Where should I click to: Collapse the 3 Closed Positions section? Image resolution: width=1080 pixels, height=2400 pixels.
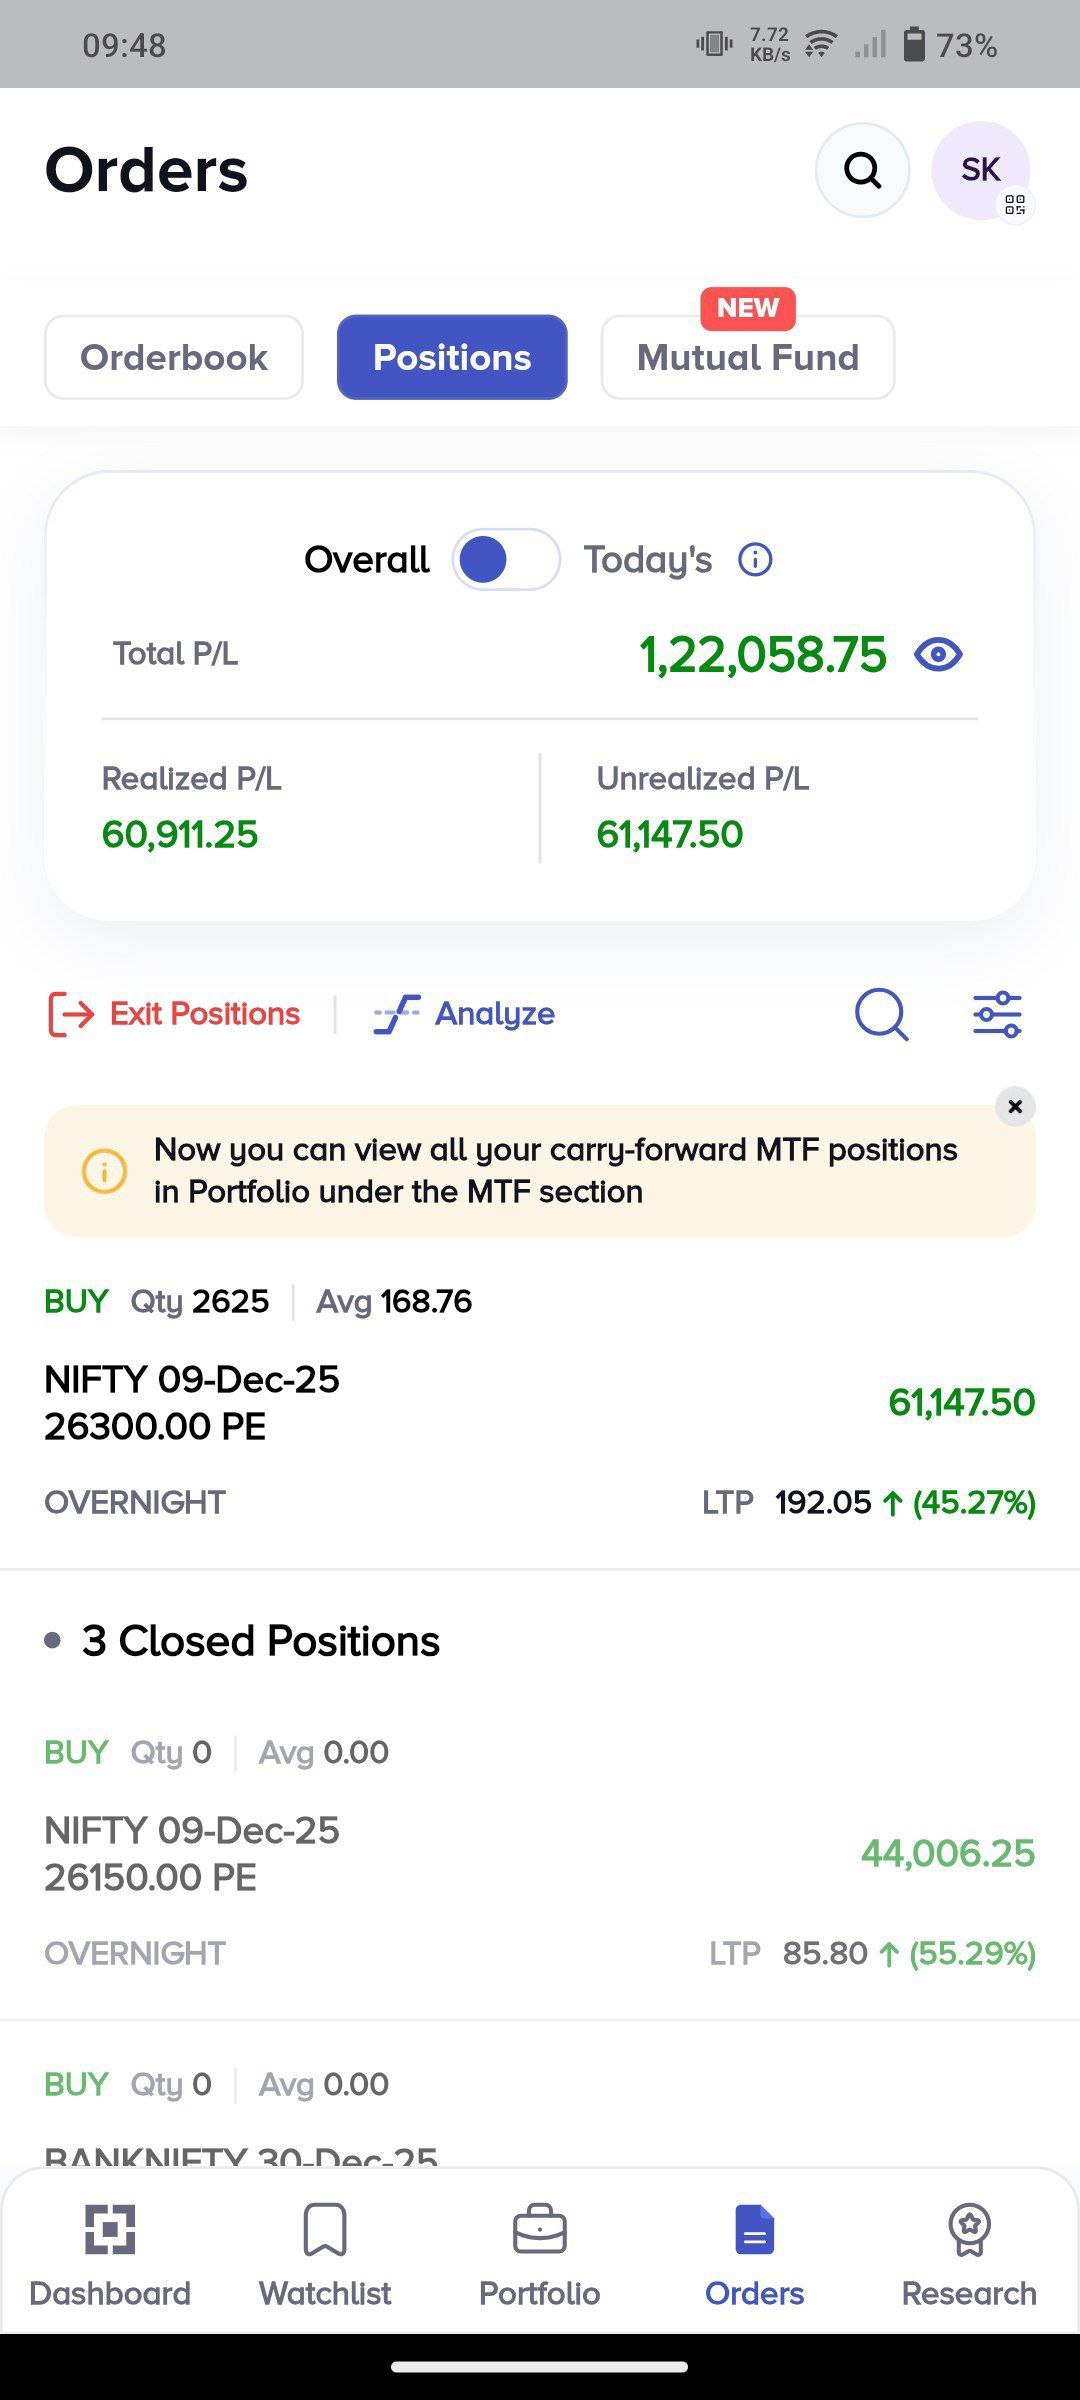point(260,1641)
